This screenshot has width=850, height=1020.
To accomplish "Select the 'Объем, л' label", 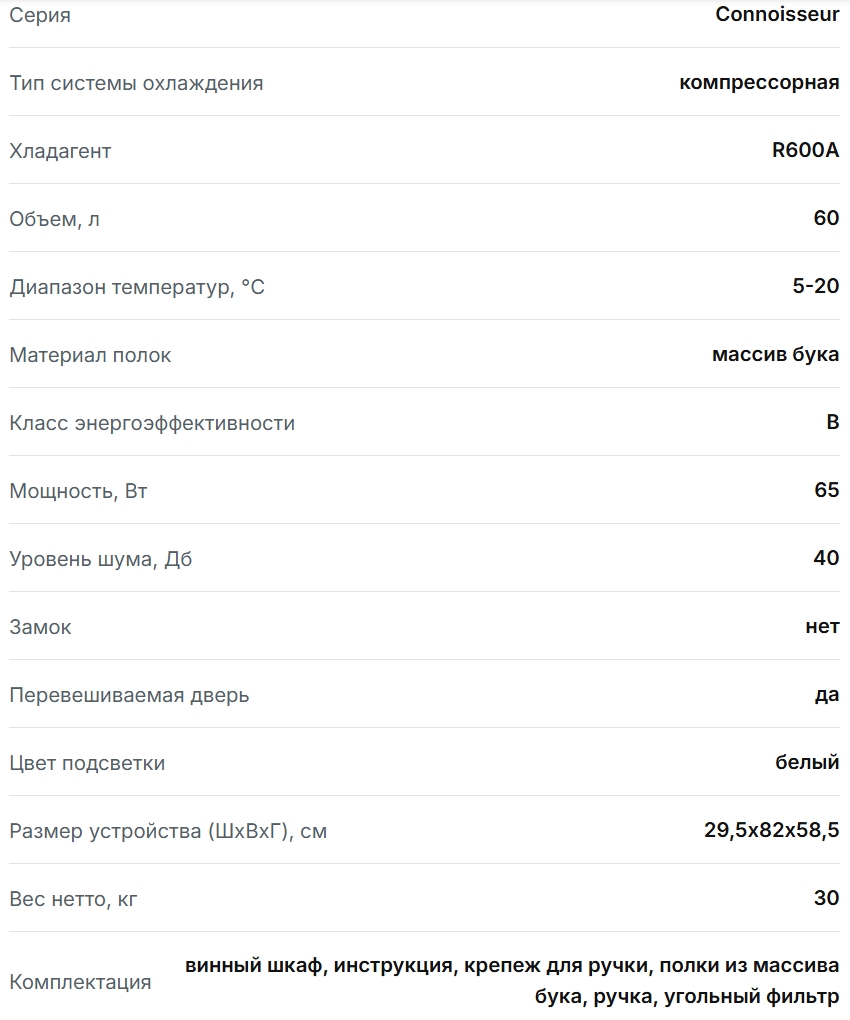I will 54,219.
